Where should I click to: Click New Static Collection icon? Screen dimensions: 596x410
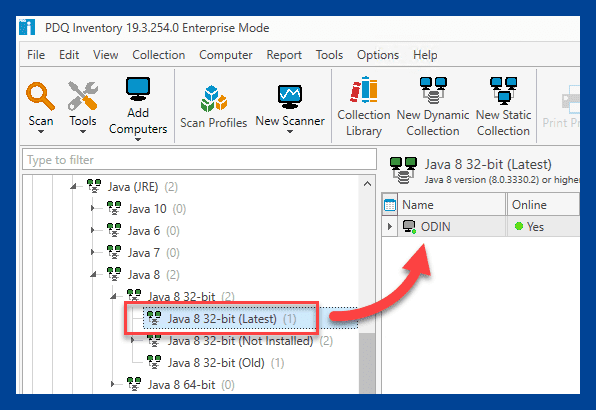pyautogui.click(x=503, y=90)
